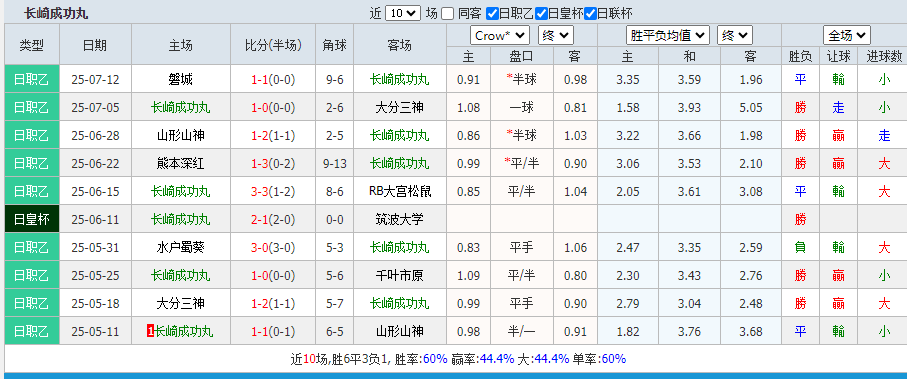Open the 全场 dropdown
Image resolution: width=907 pixels, height=379 pixels.
[x=847, y=35]
